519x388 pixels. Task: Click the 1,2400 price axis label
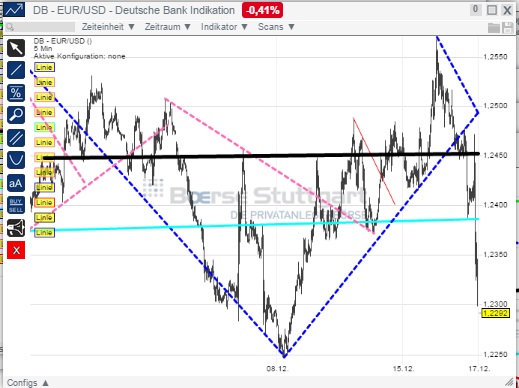click(x=495, y=205)
